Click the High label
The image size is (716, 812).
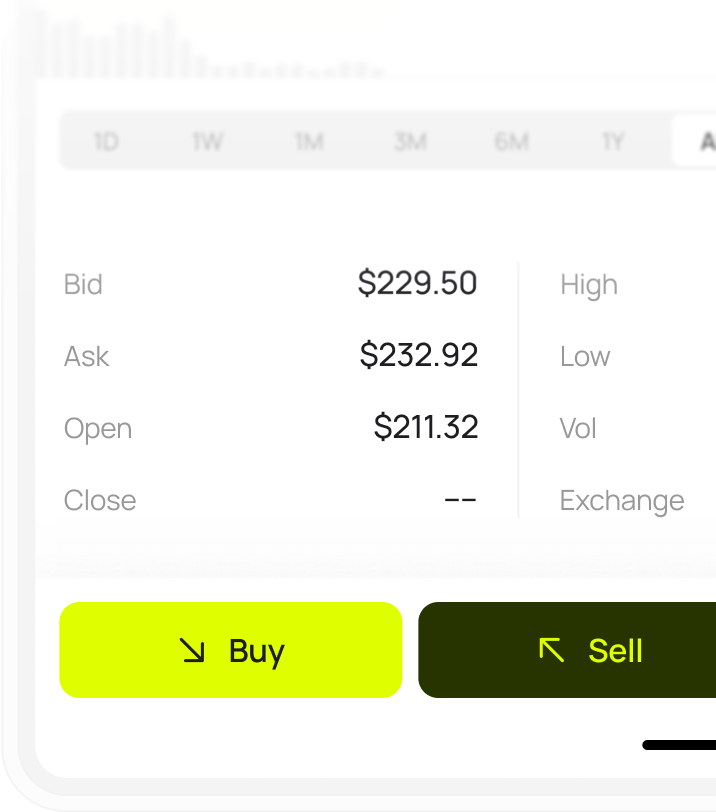tap(589, 285)
